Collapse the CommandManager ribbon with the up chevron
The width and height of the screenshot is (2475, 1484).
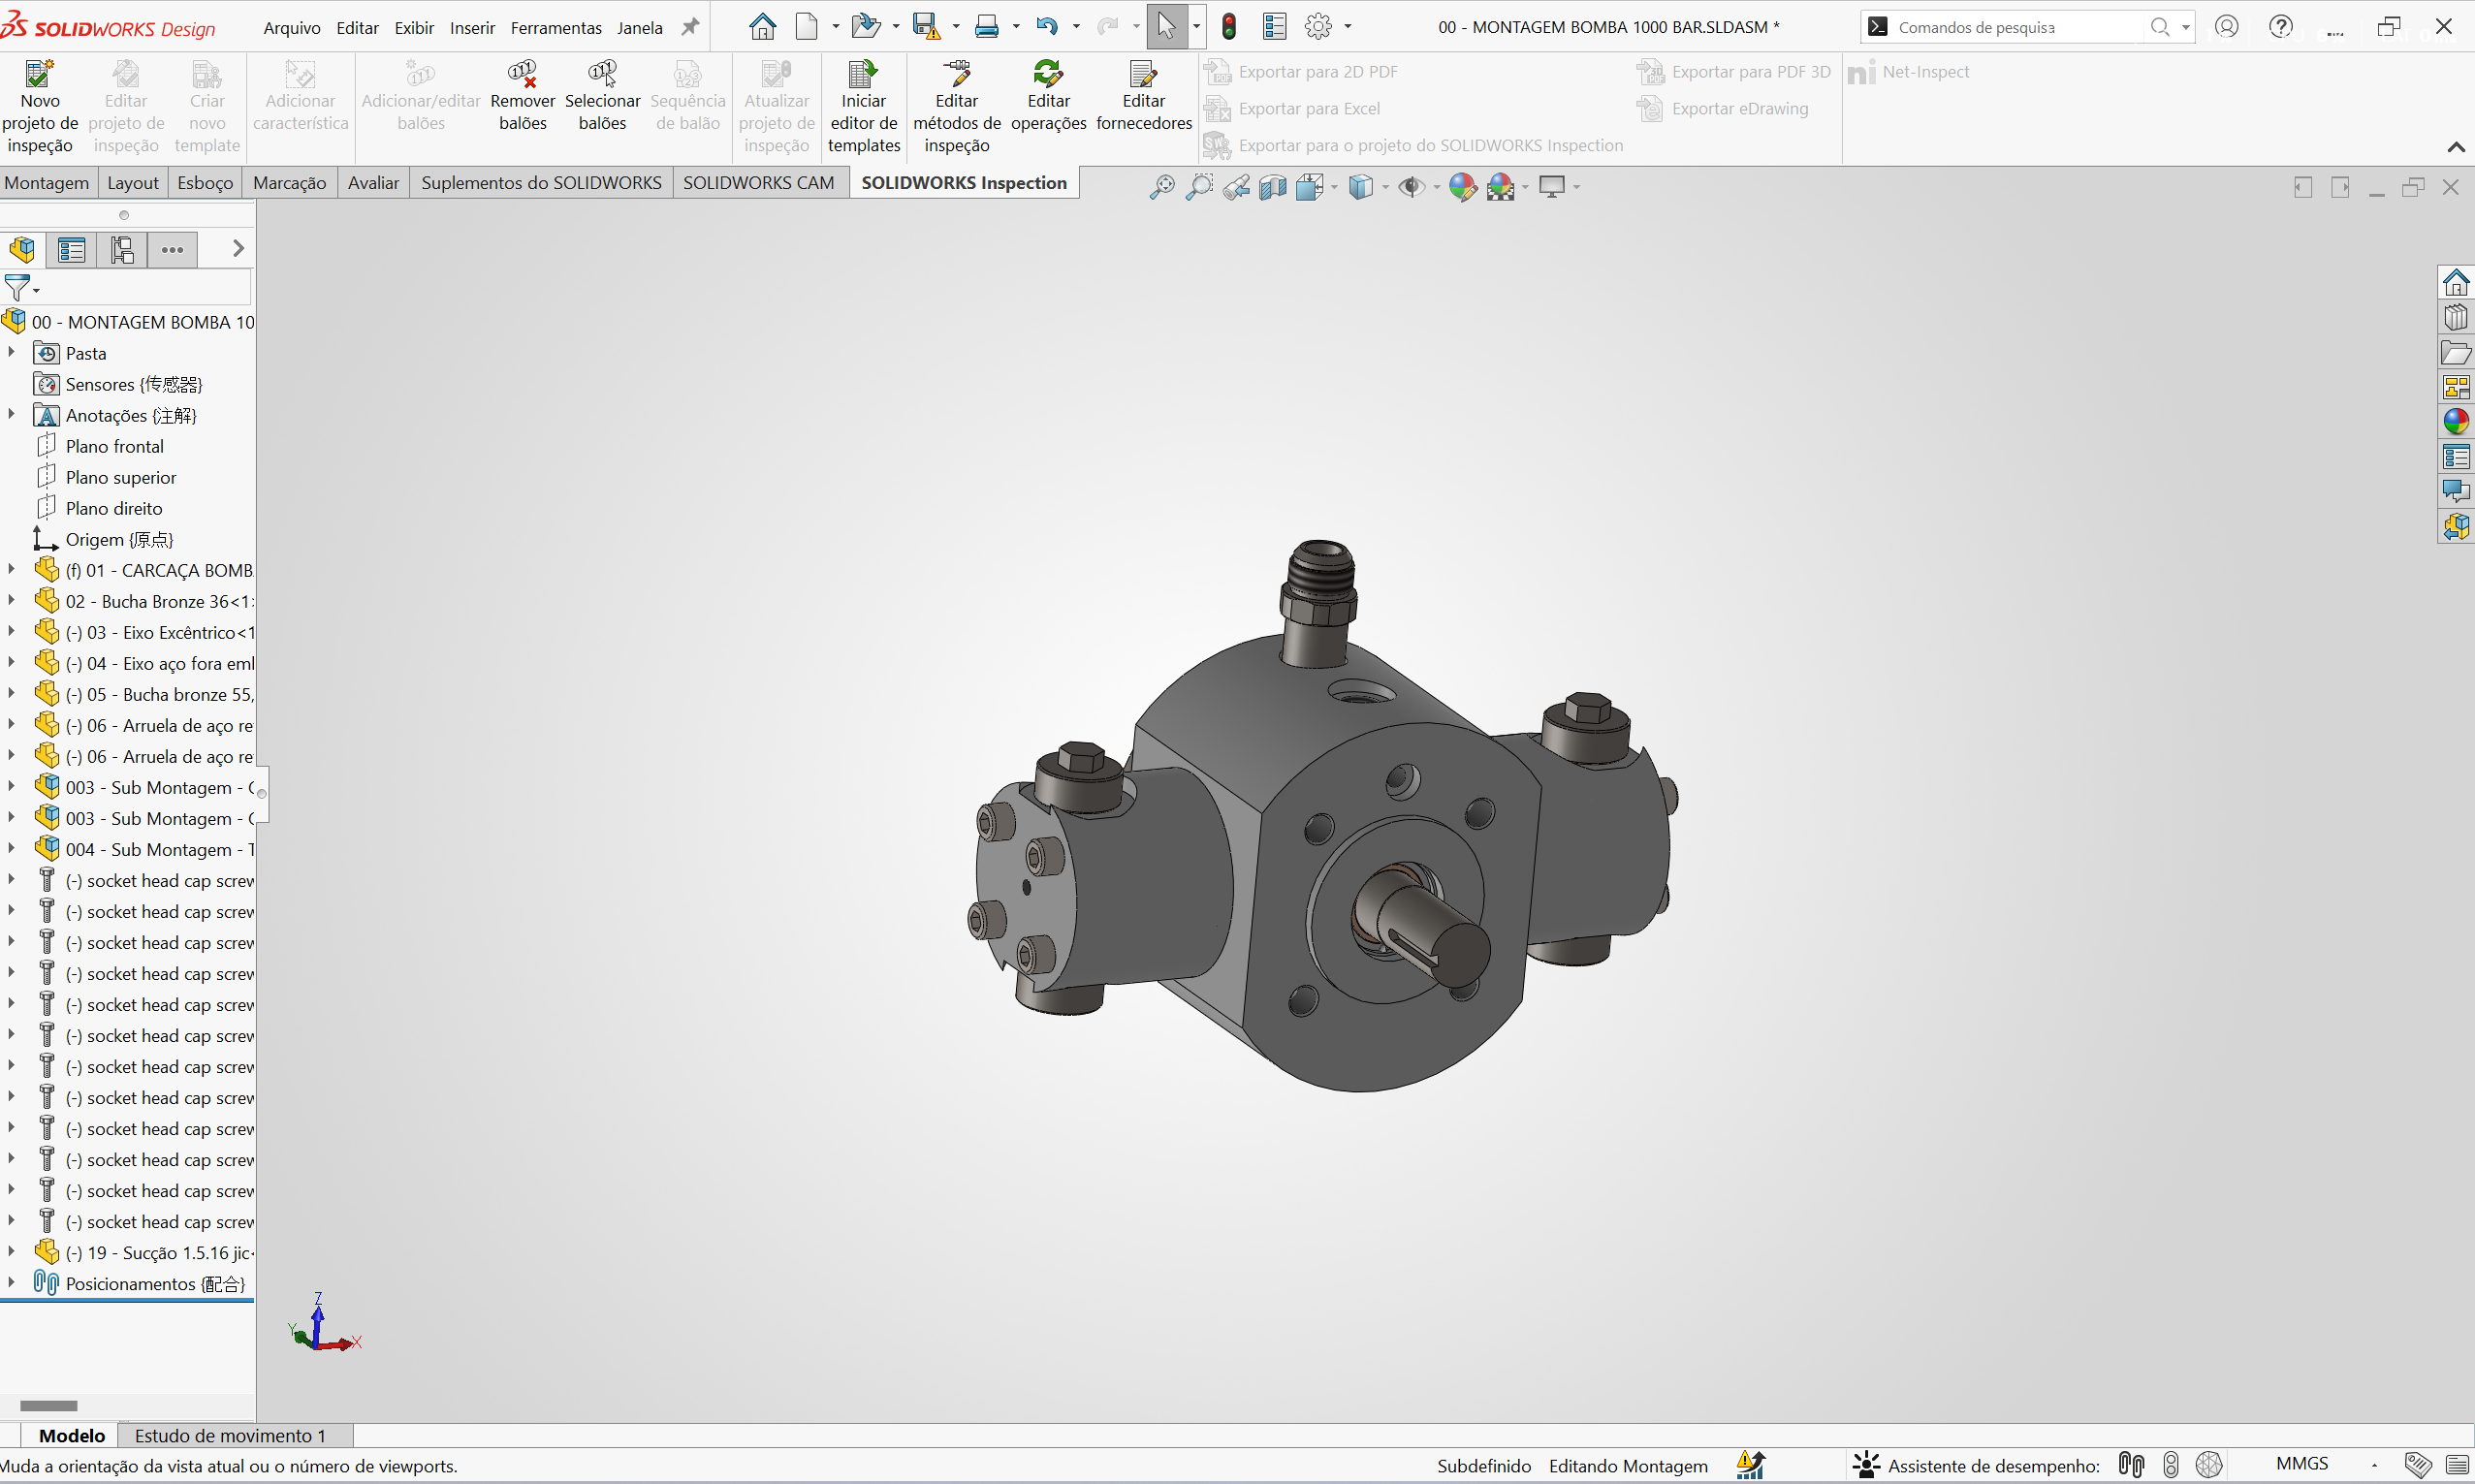click(x=2456, y=147)
